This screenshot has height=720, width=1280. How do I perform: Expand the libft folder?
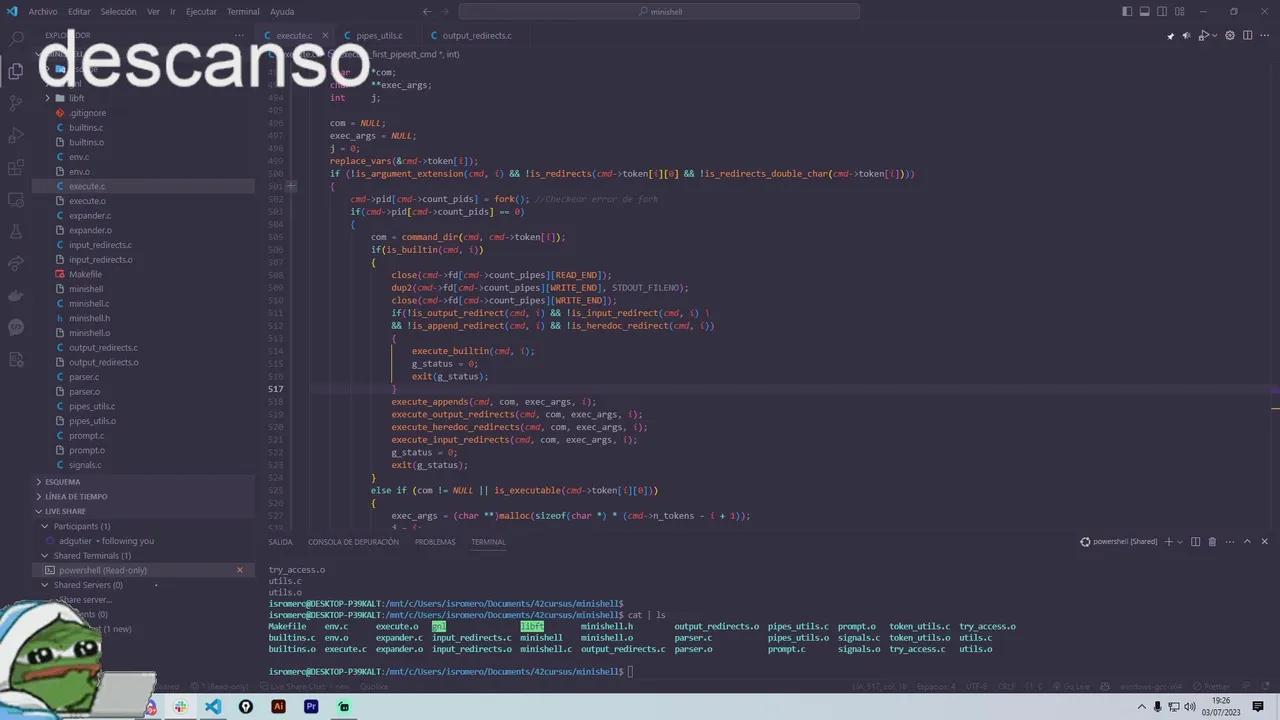coord(76,98)
